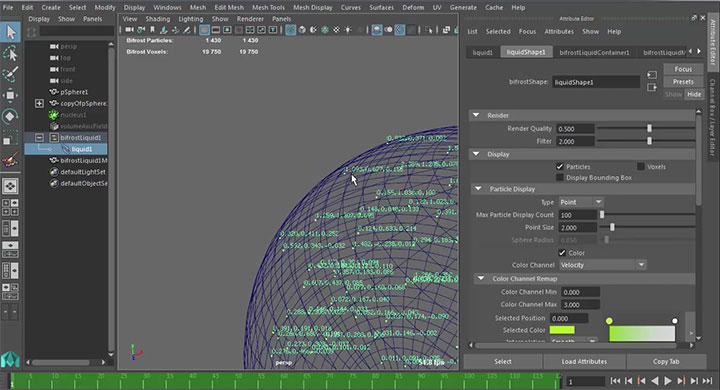This screenshot has height=390, width=720.
Task: Click the Point Size slider handle
Action: point(612,227)
